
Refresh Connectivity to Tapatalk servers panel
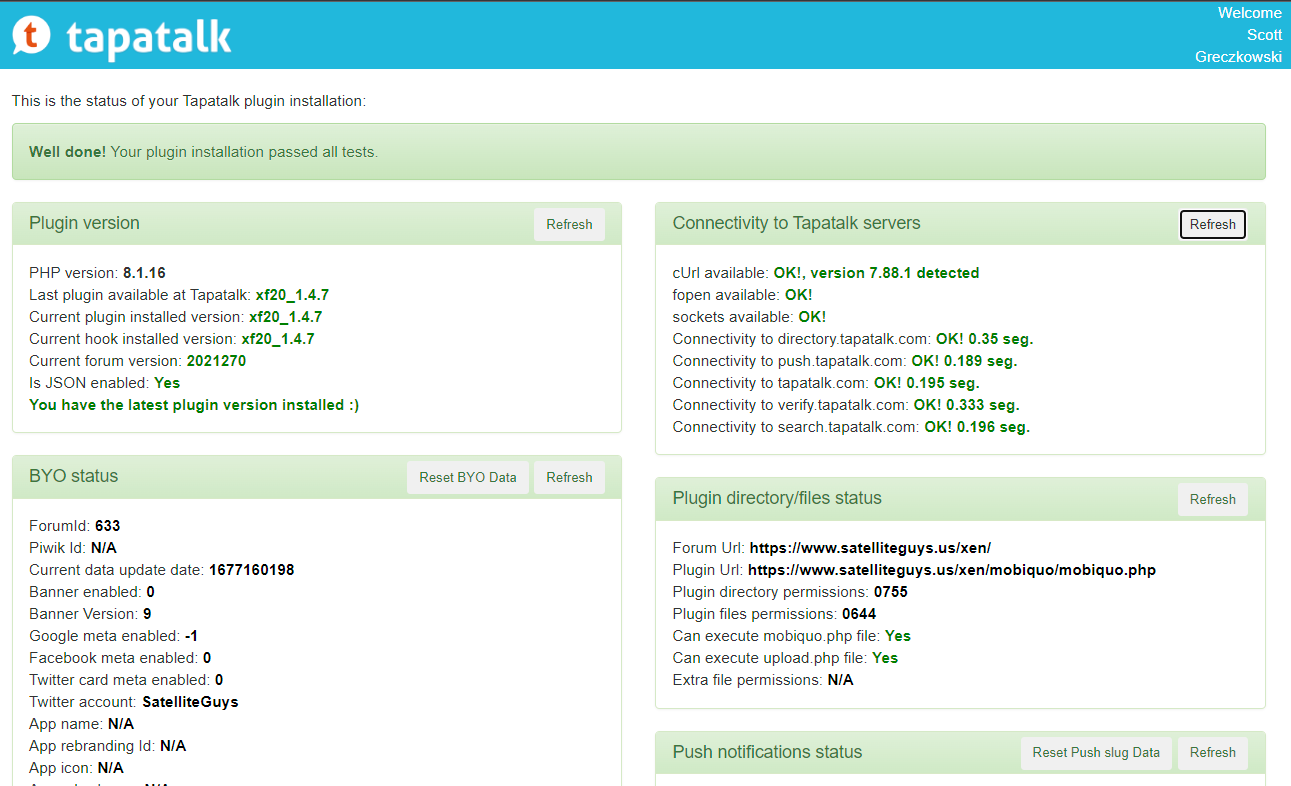[1213, 224]
